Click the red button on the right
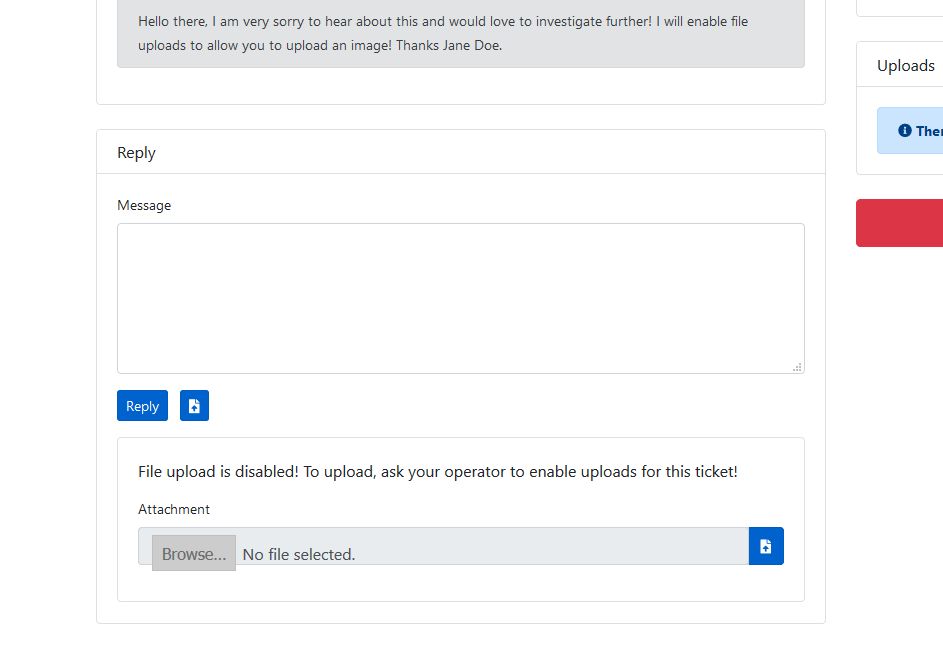943x660 pixels. point(900,222)
